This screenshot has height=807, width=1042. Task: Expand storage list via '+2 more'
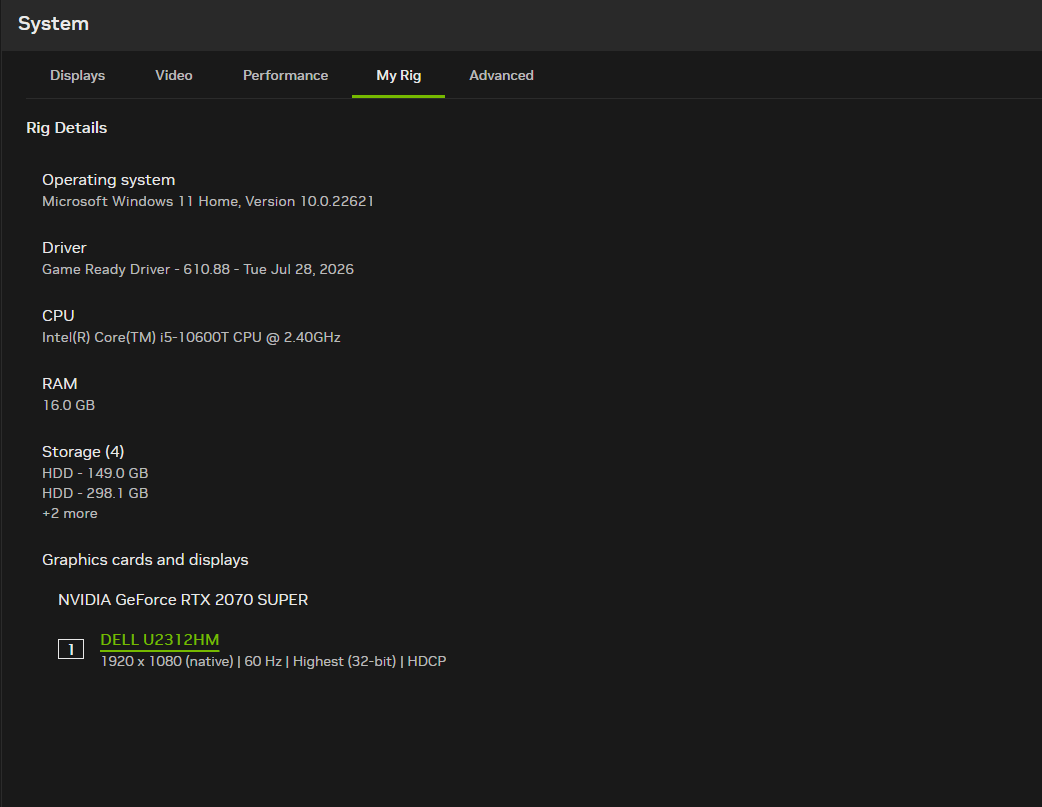70,513
